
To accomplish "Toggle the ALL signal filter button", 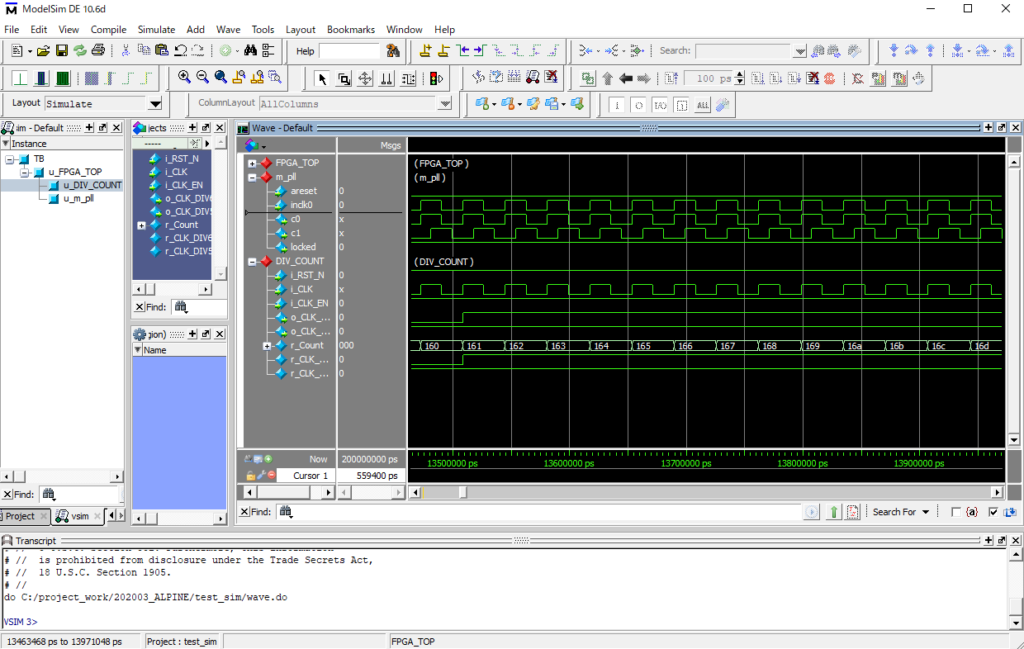I will (702, 104).
